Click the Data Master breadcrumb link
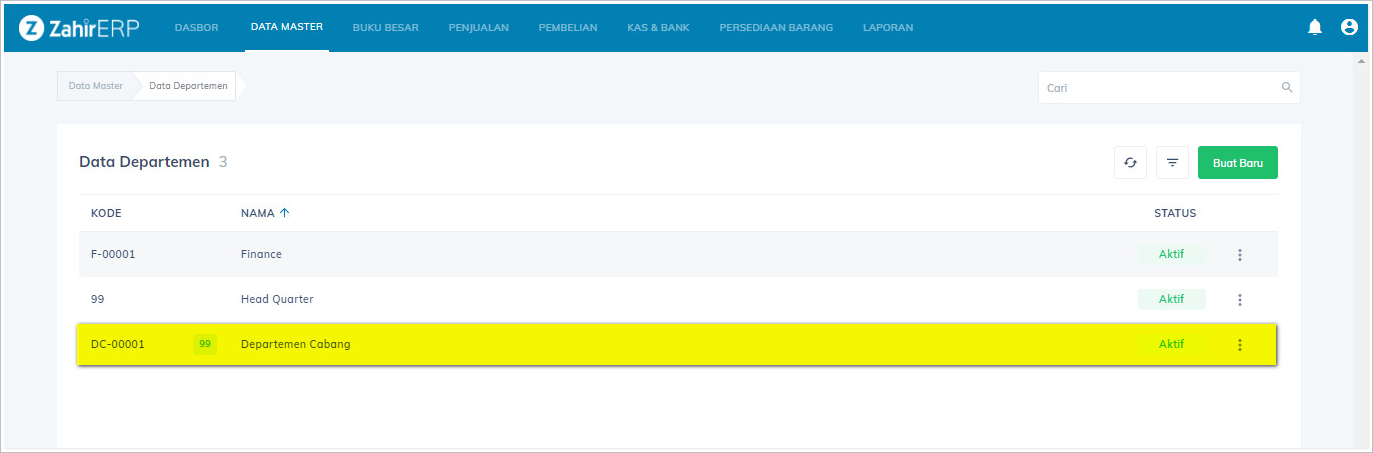The width and height of the screenshot is (1373, 453). (96, 86)
